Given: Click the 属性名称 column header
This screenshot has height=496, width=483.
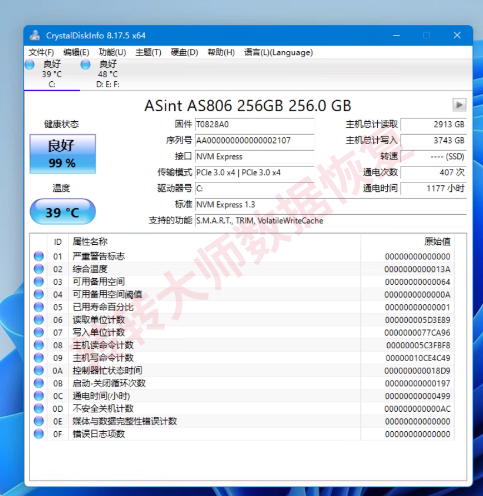Looking at the screenshot, I should [x=214, y=242].
